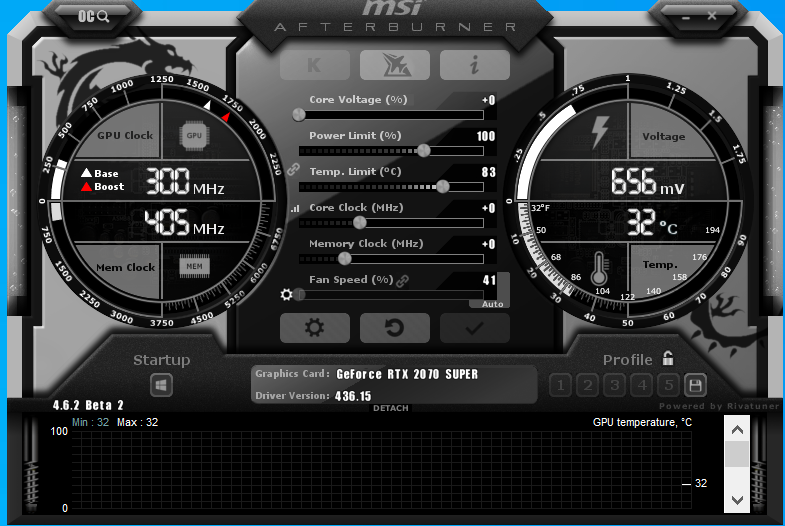Toggle the power and temp limit link icon

click(x=293, y=170)
